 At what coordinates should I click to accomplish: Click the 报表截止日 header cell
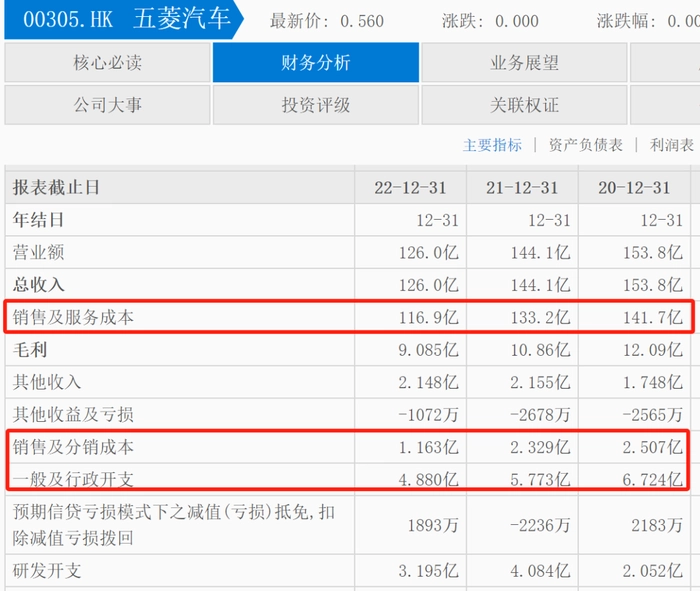coord(56,188)
